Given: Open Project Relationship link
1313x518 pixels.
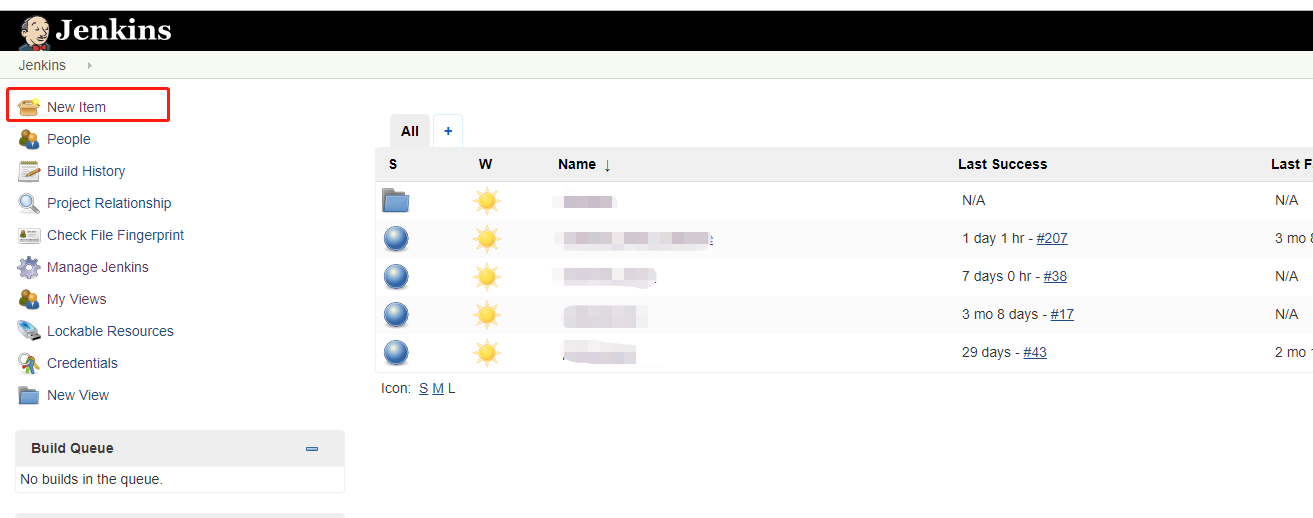Looking at the screenshot, I should click(x=109, y=203).
